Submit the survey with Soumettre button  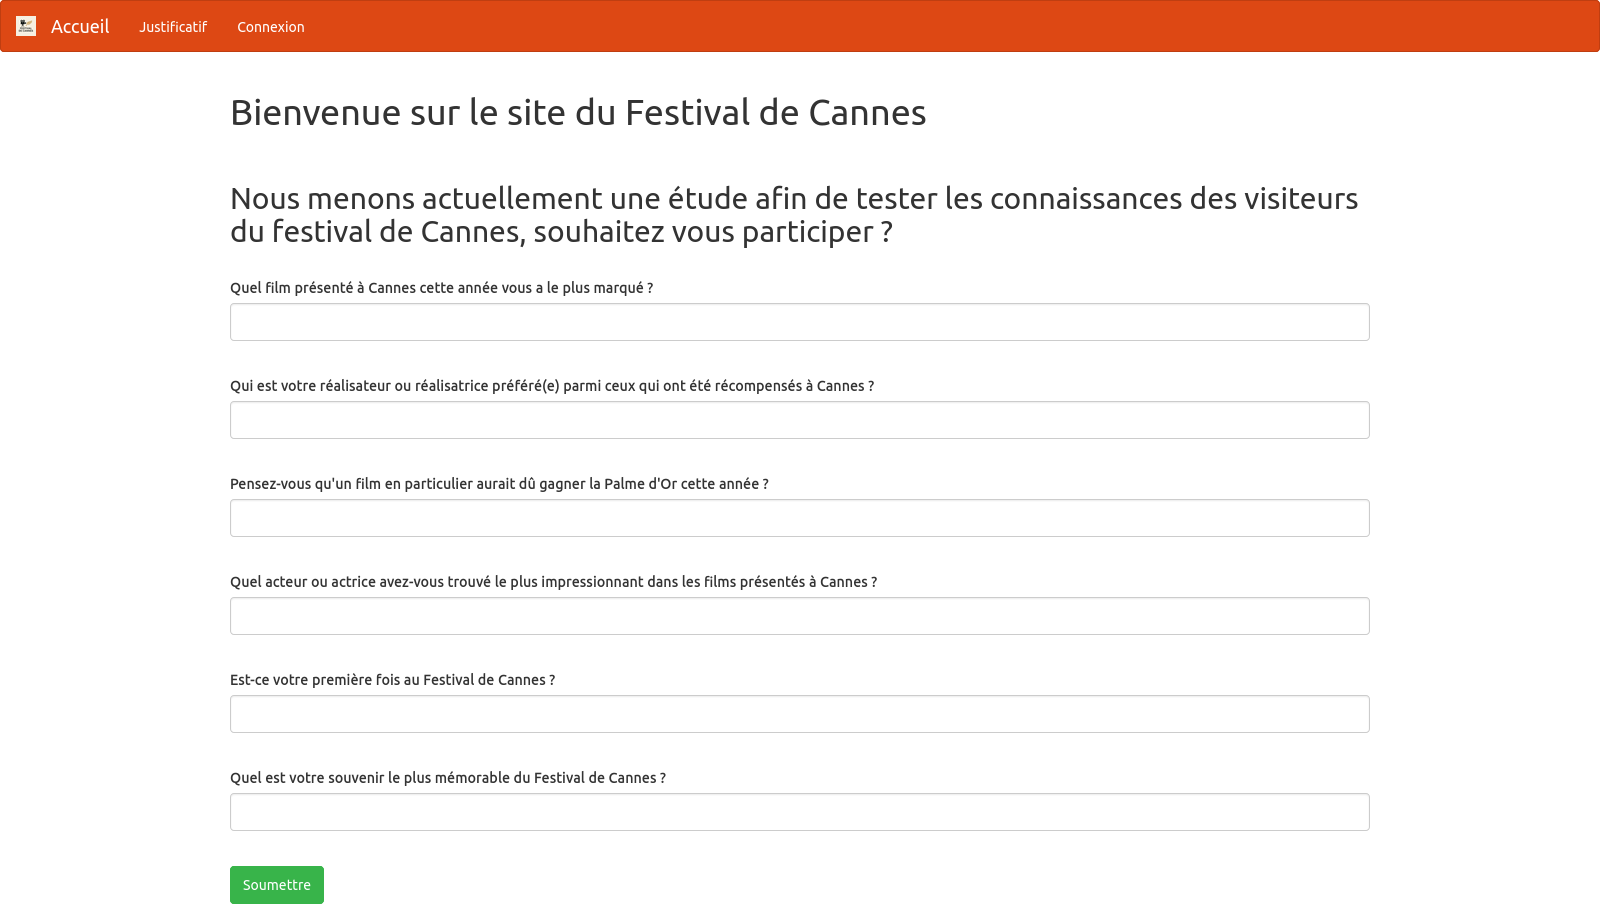click(276, 885)
